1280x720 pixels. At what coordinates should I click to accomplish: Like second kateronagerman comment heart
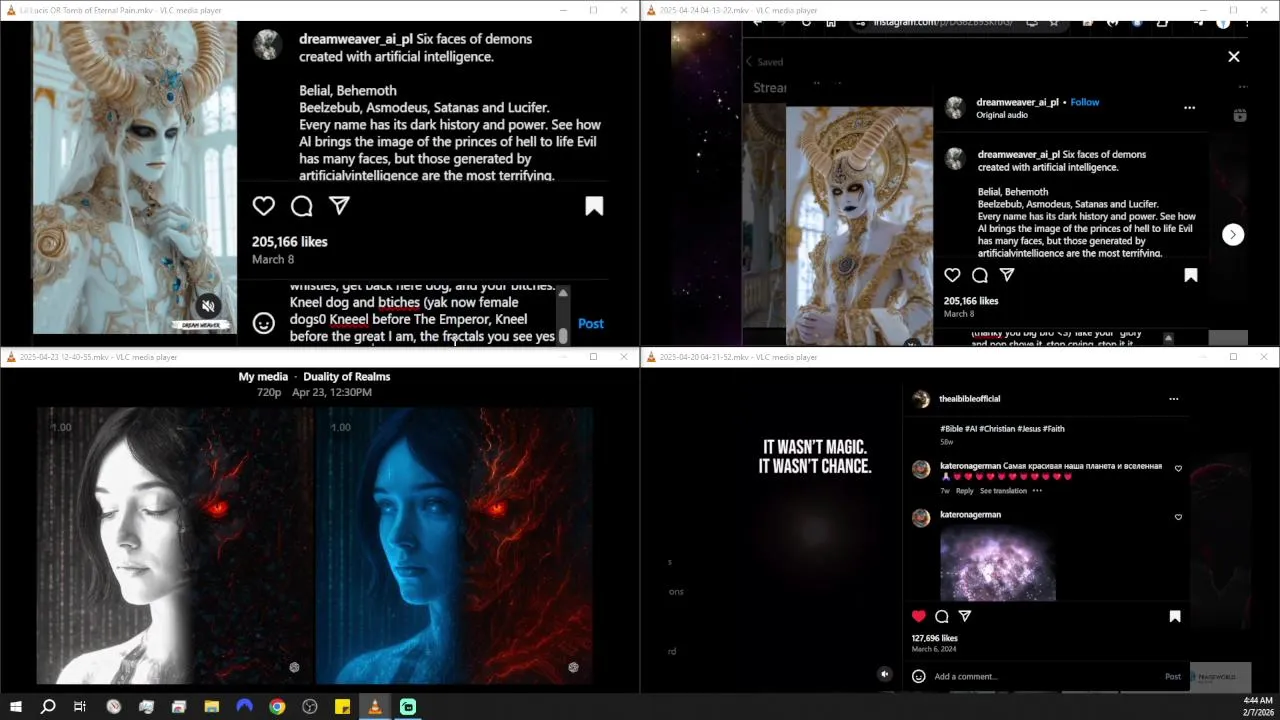tap(1178, 517)
